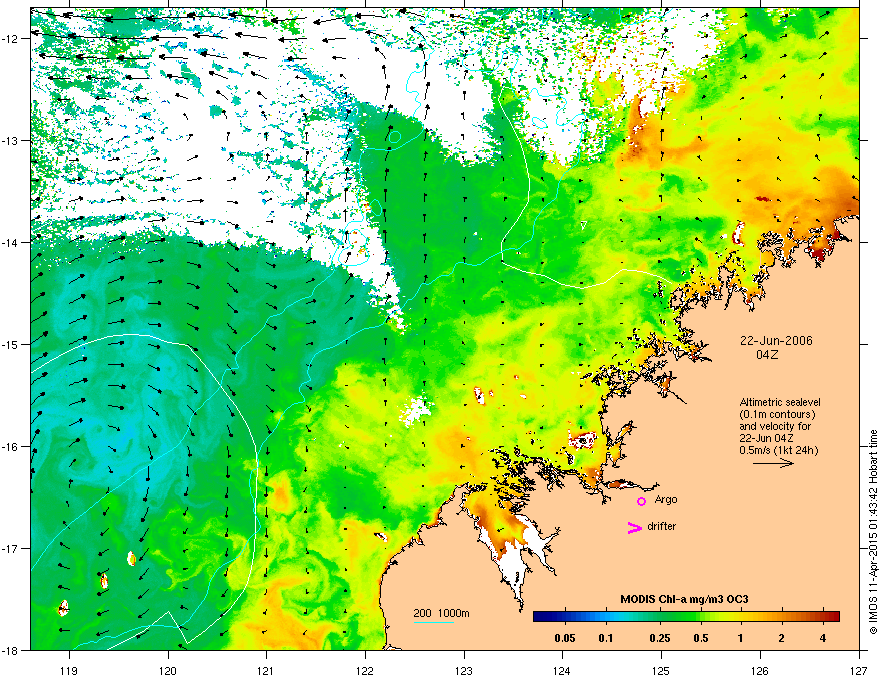
Task: Click the -15 latitude axis label
Action: tap(11, 344)
